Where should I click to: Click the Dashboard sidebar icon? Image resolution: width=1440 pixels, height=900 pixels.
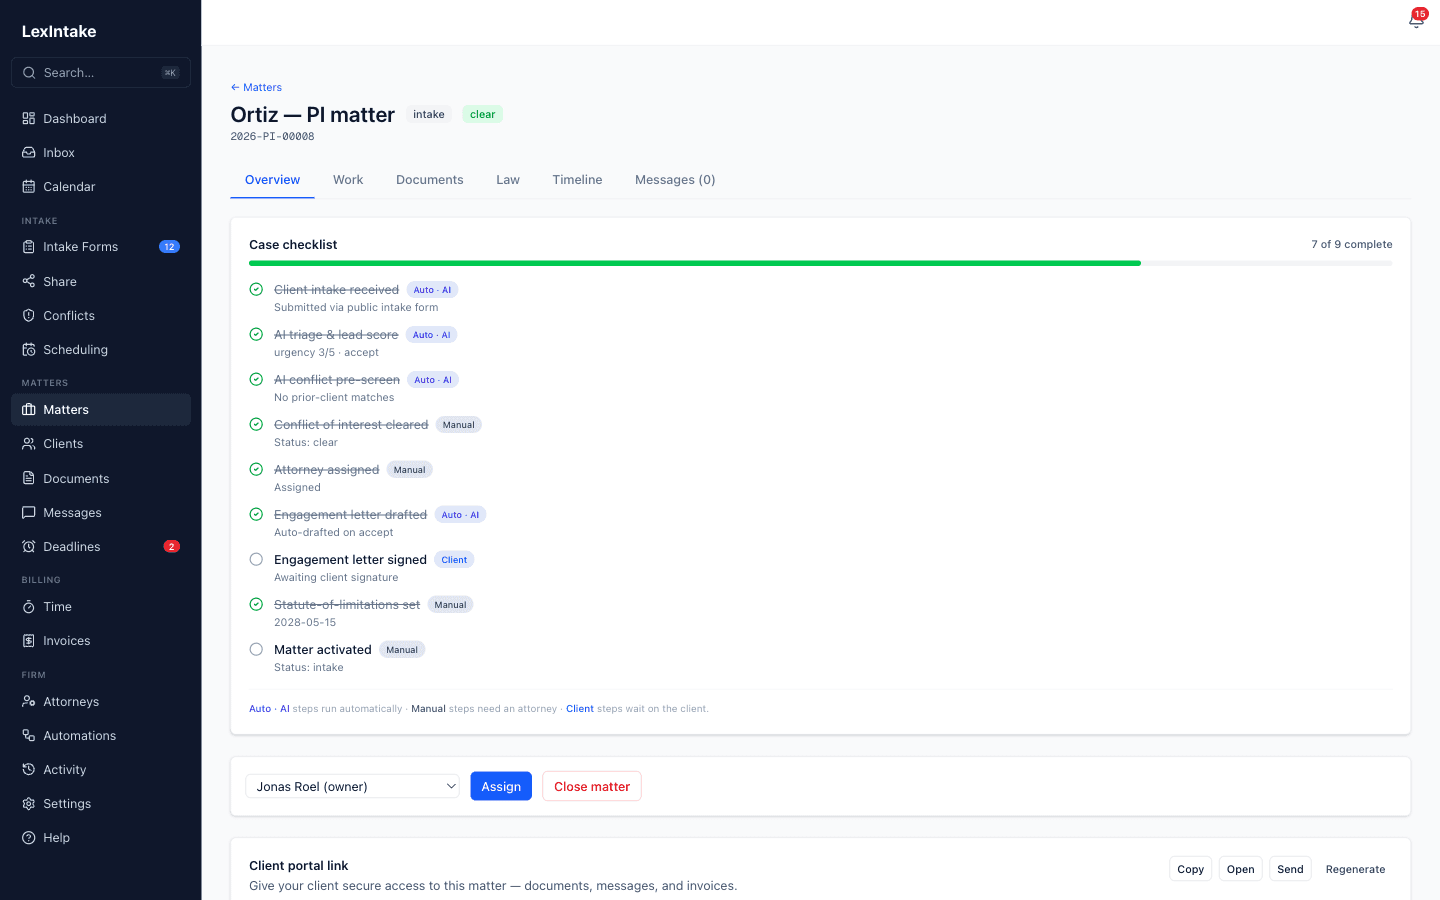click(29, 118)
